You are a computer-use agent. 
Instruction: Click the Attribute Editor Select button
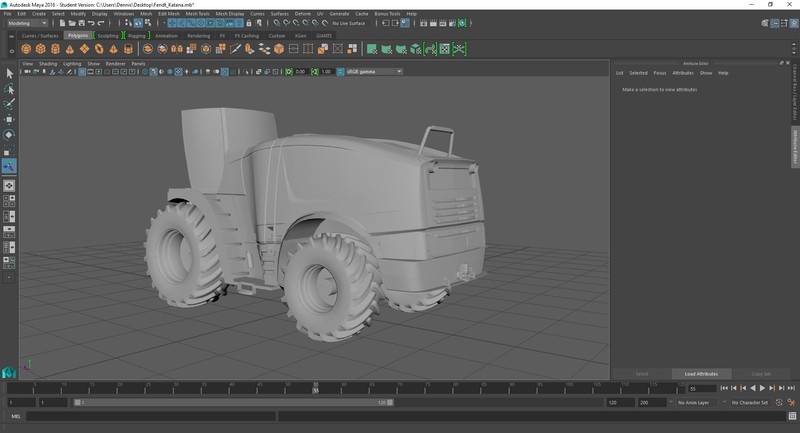point(642,374)
